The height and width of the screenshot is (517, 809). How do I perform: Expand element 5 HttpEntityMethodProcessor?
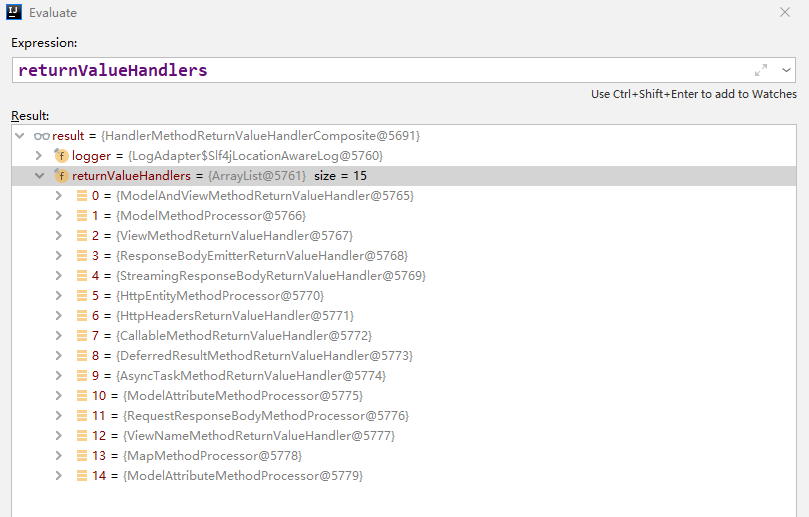point(59,296)
